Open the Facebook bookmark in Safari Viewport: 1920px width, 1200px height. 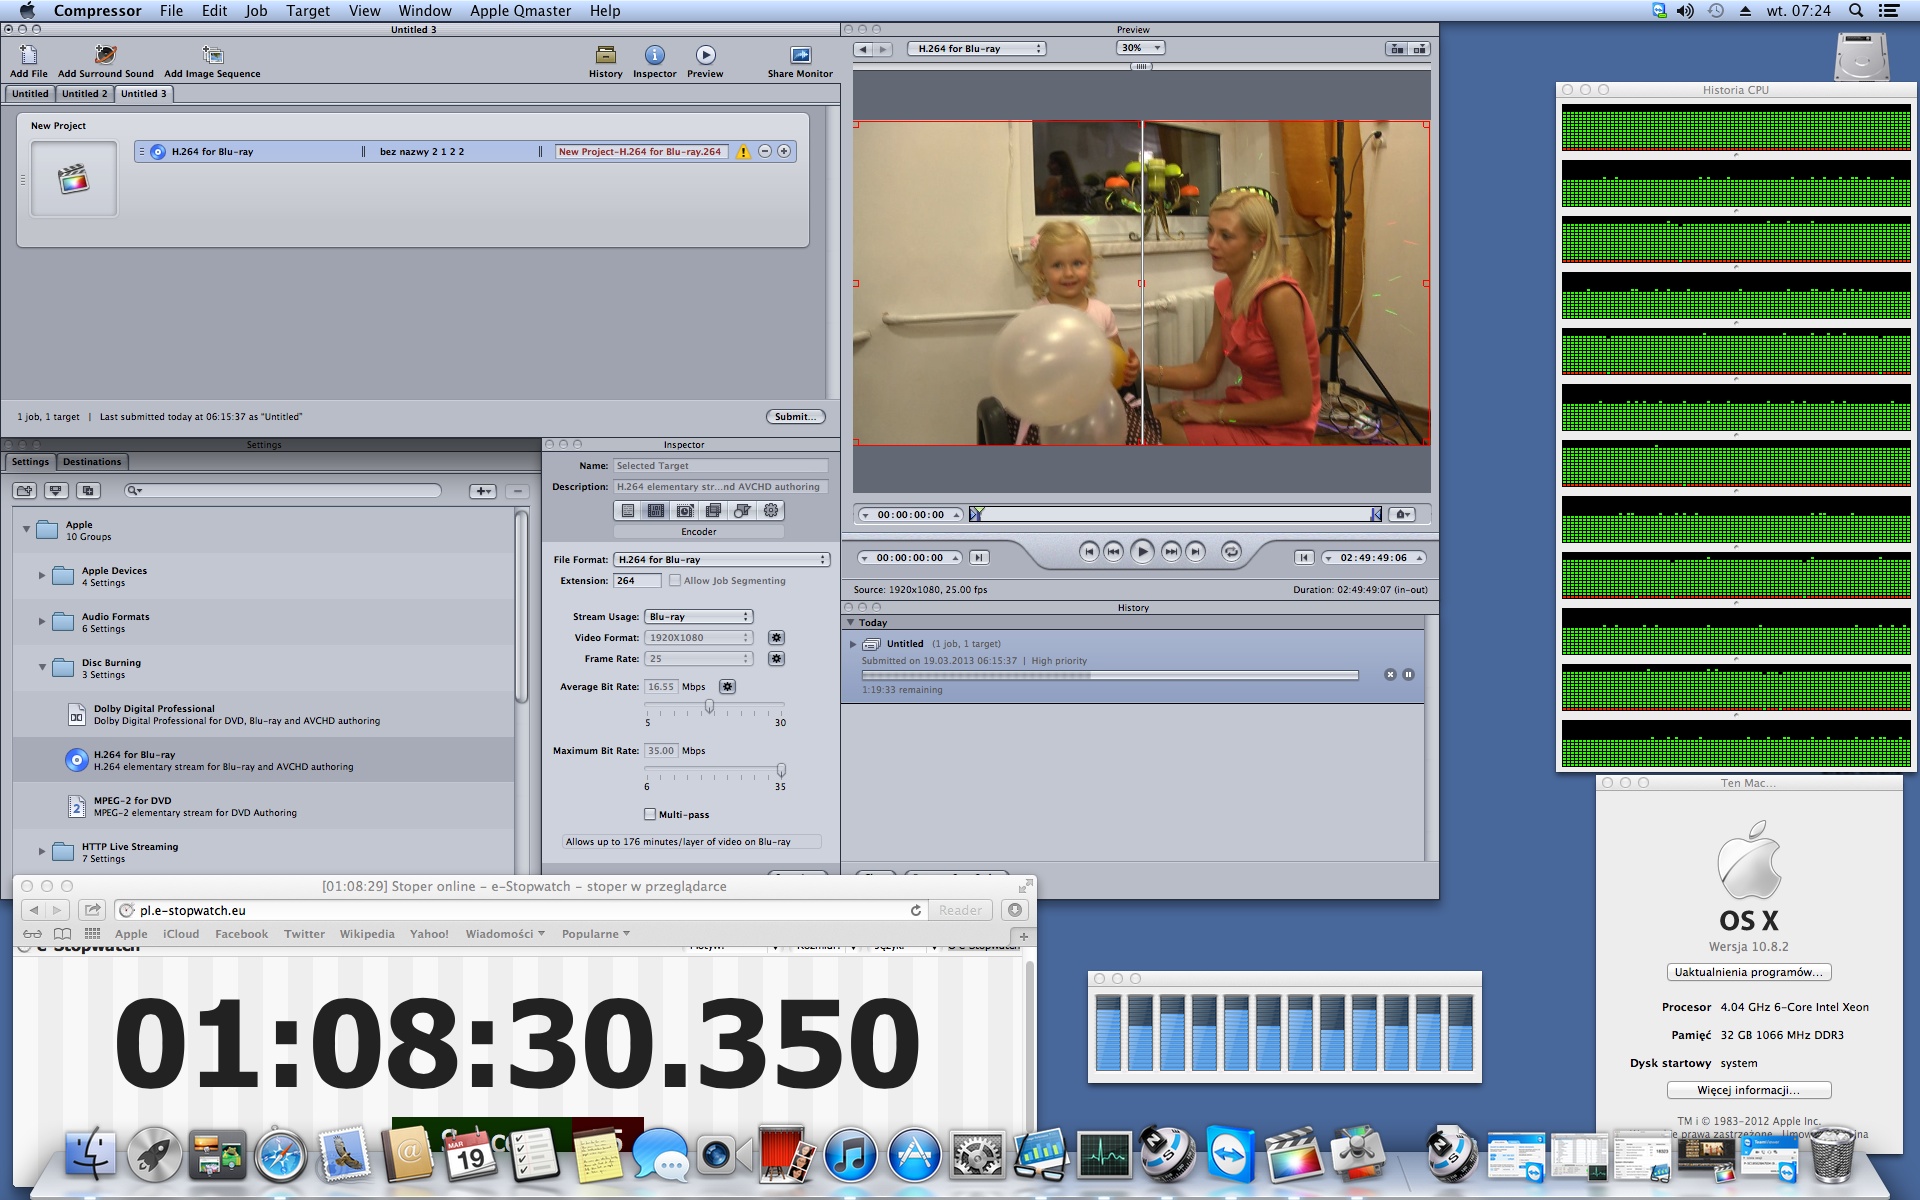(241, 934)
